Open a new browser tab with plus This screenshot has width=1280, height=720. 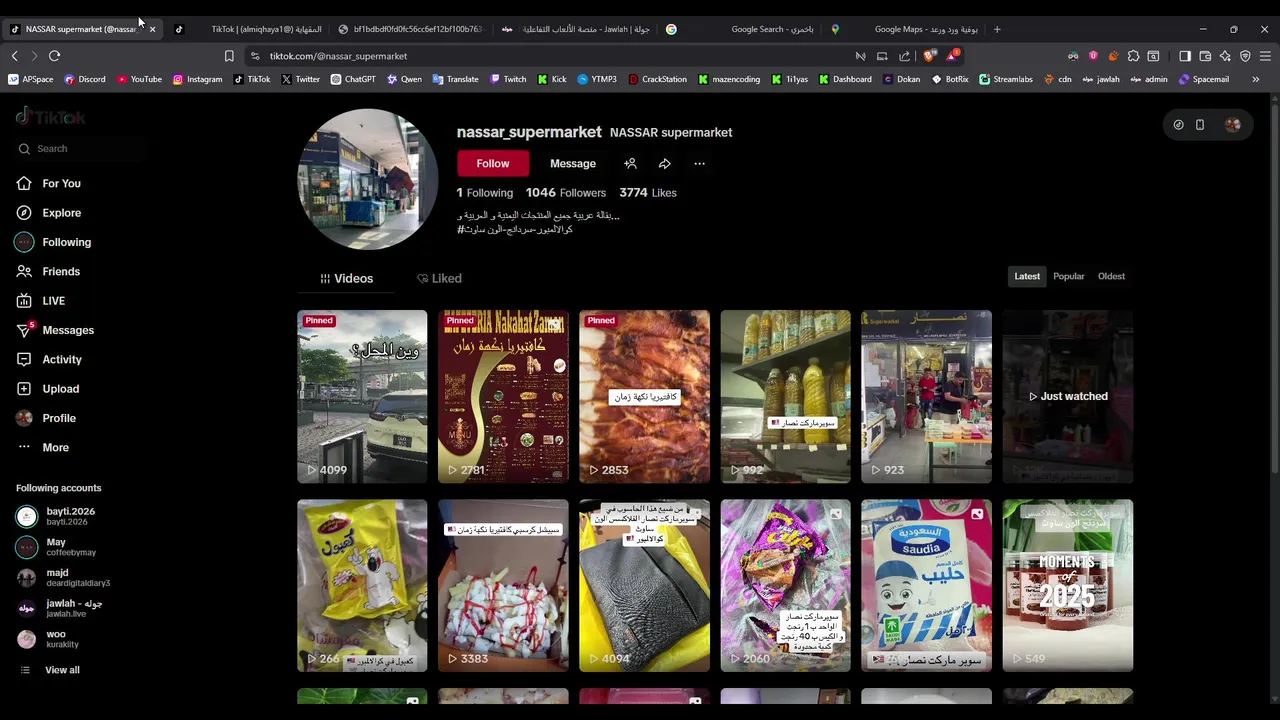pos(997,29)
